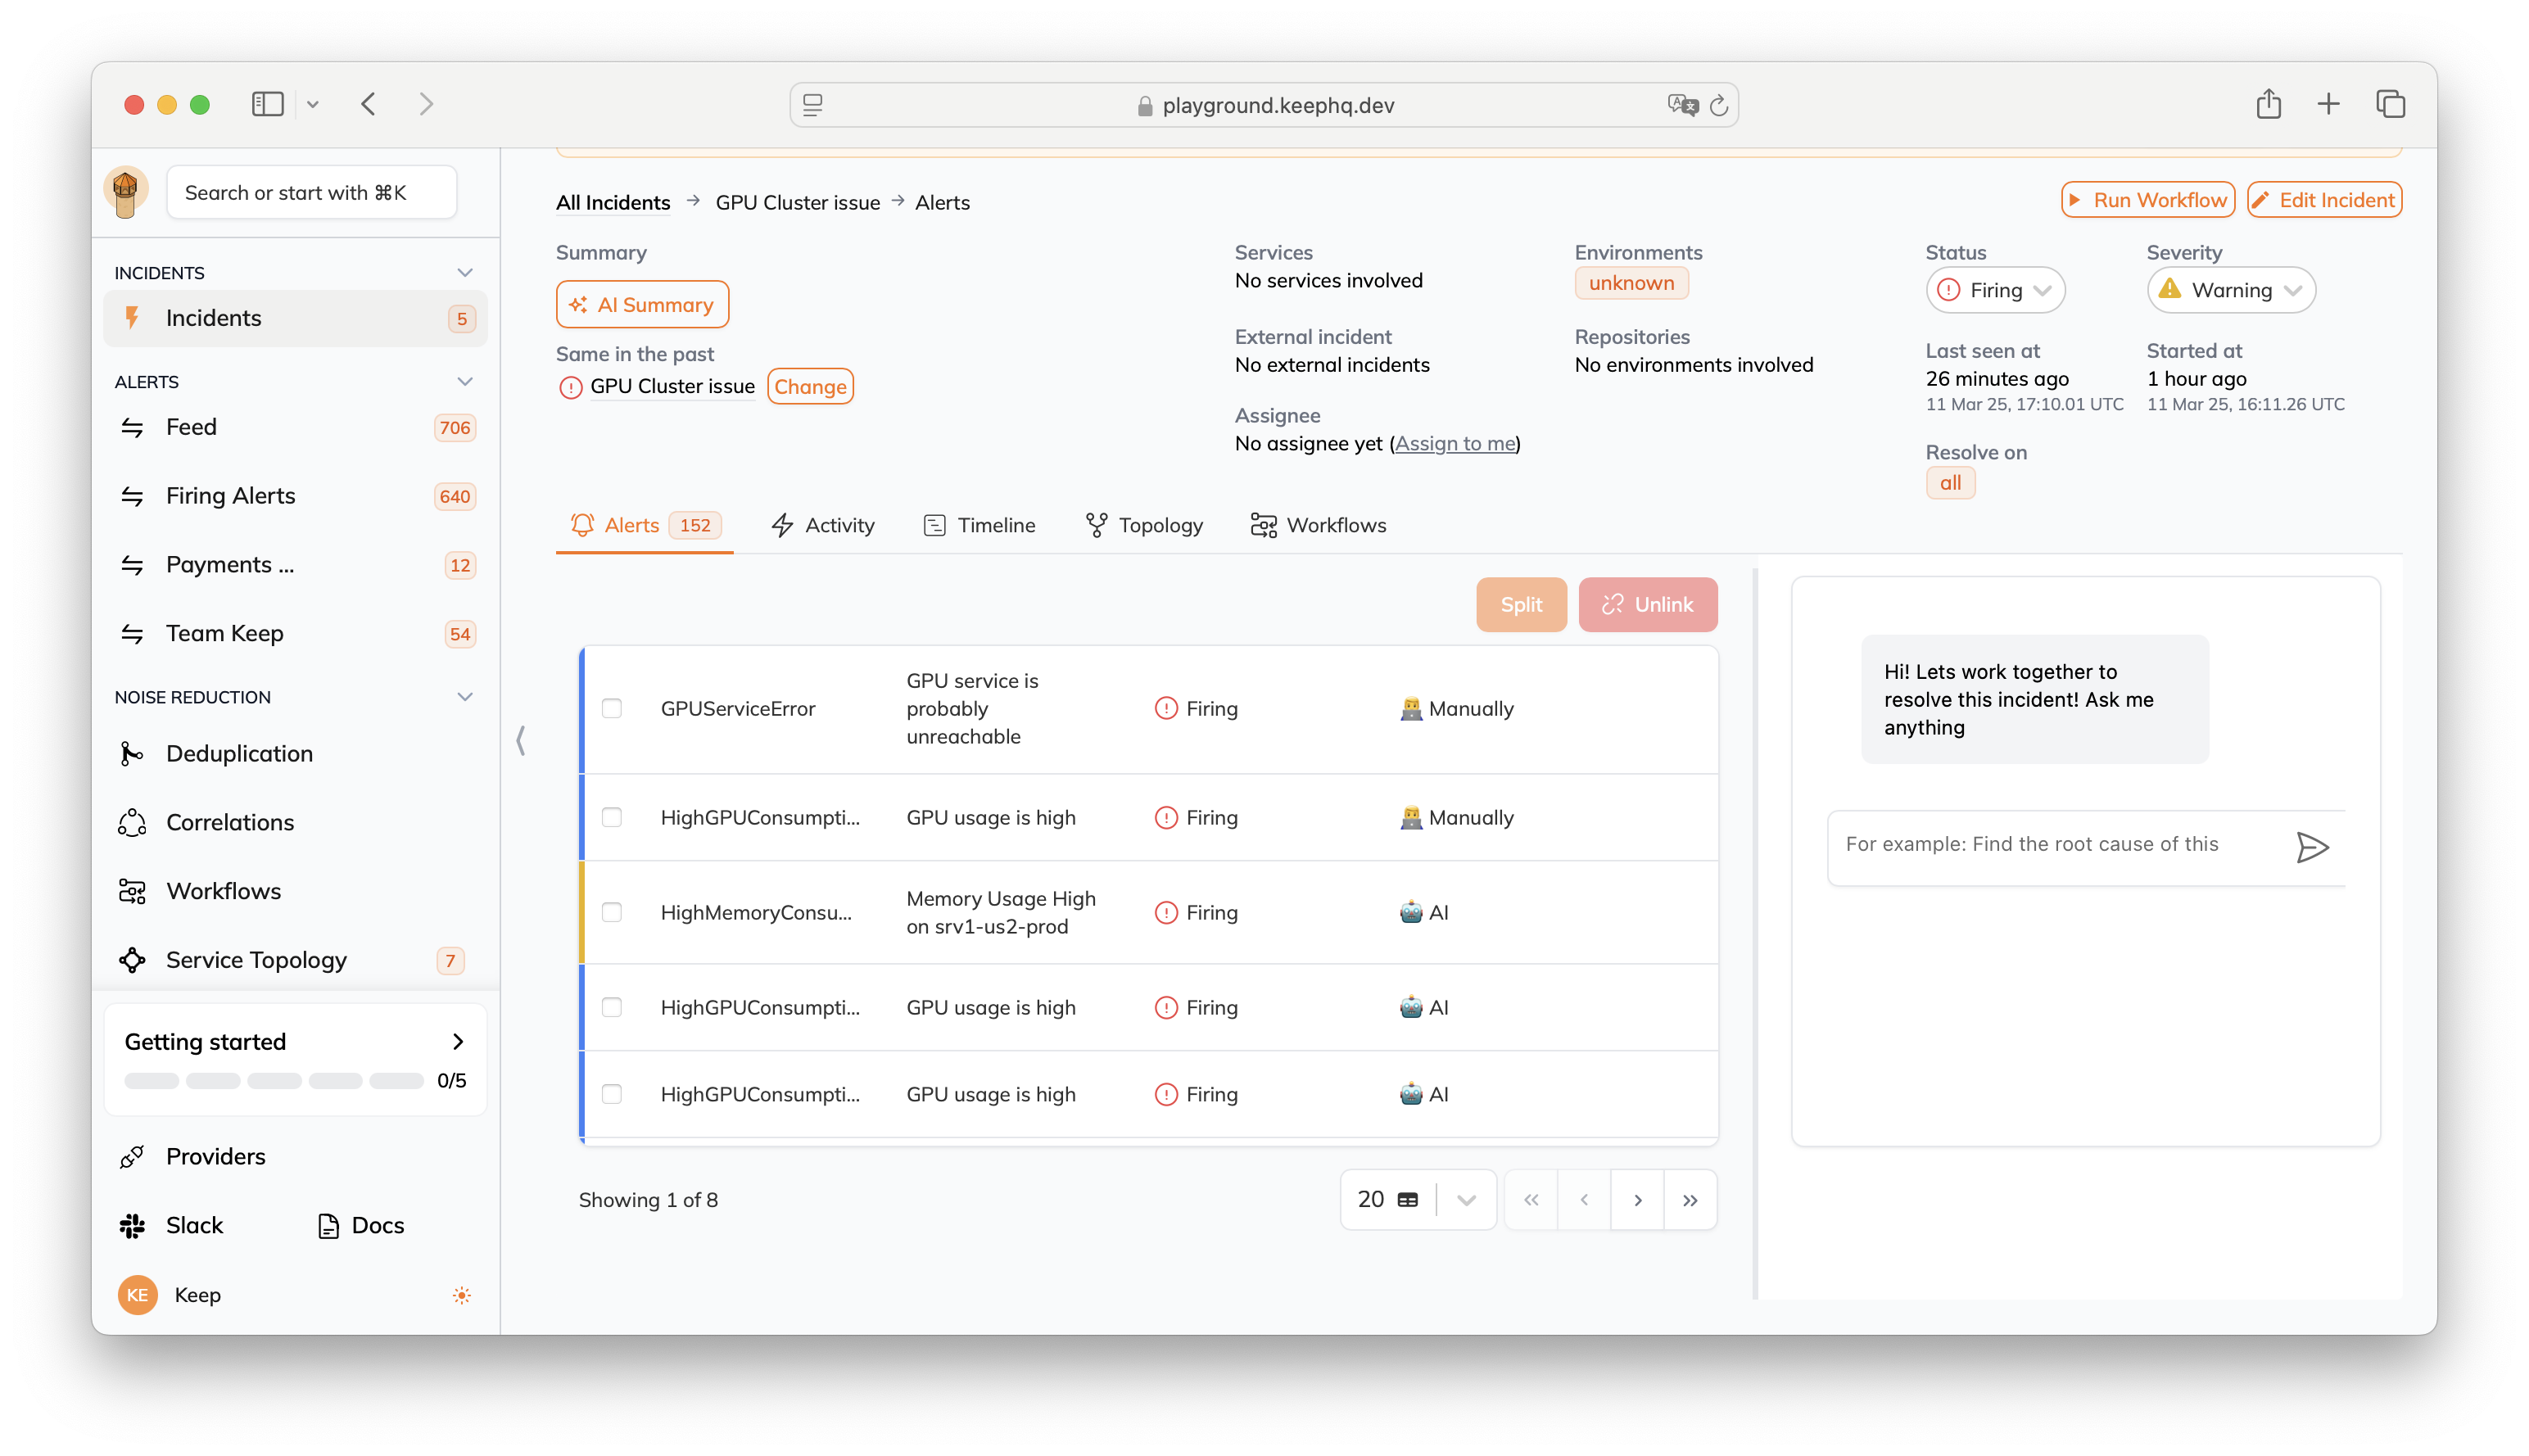This screenshot has height=1456, width=2529.
Task: Open Payments preset in sidebar
Action: [295, 565]
